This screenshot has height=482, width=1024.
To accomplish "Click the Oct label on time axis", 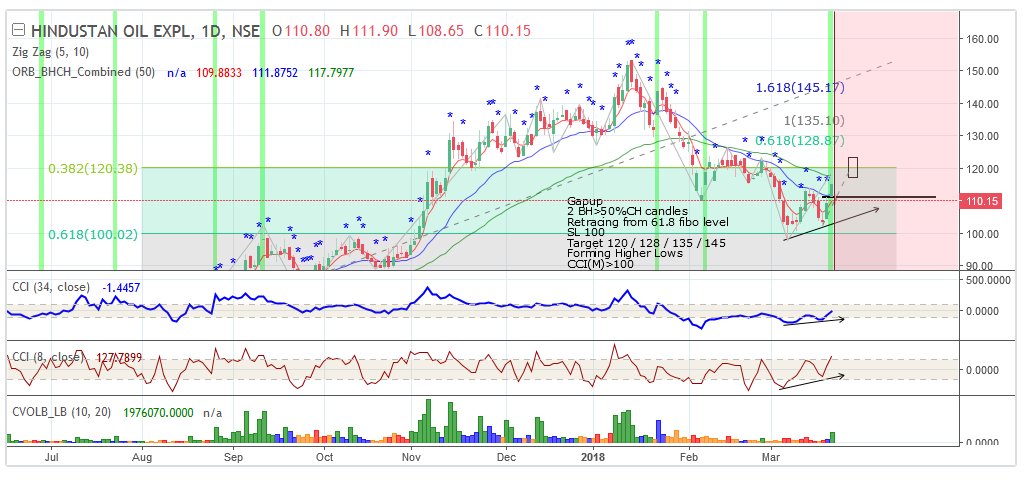I will click(x=323, y=457).
